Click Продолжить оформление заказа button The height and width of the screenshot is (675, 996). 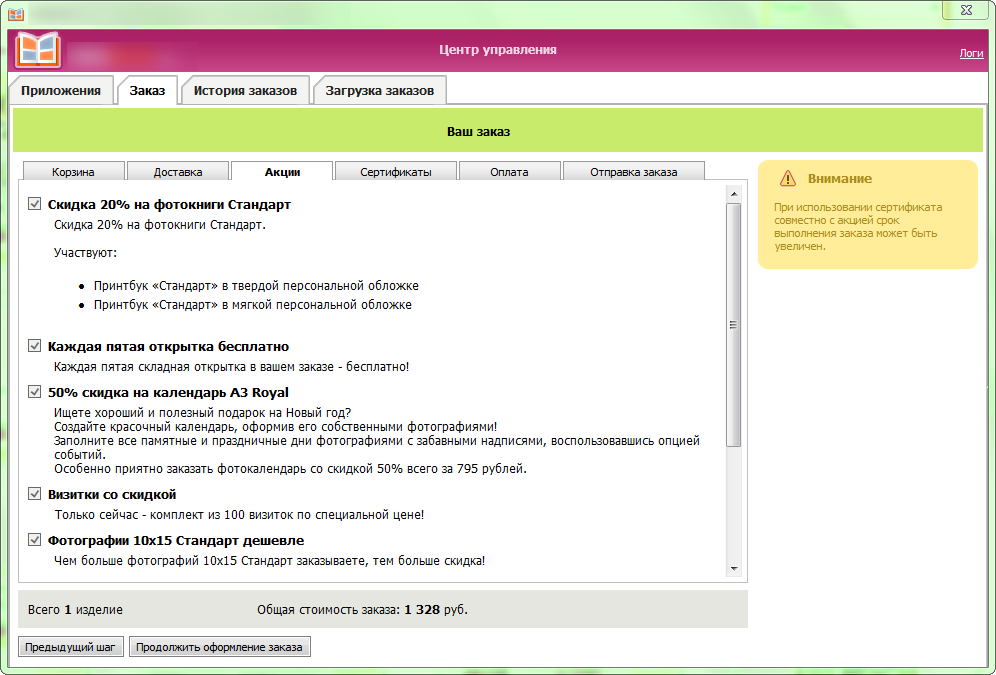[x=220, y=647]
